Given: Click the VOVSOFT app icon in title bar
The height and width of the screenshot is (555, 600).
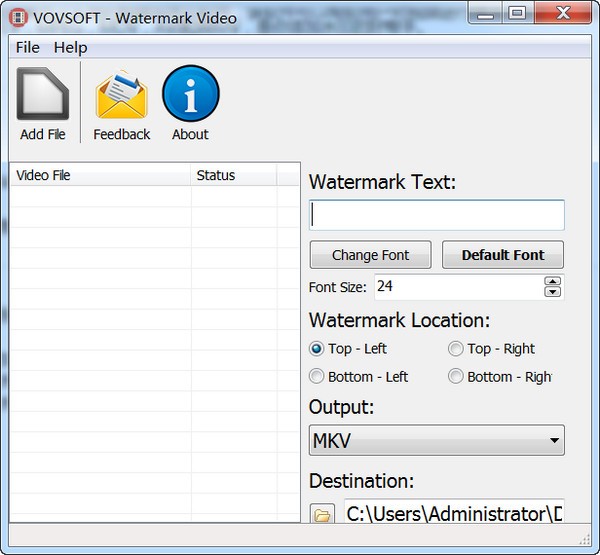Looking at the screenshot, I should click(18, 18).
